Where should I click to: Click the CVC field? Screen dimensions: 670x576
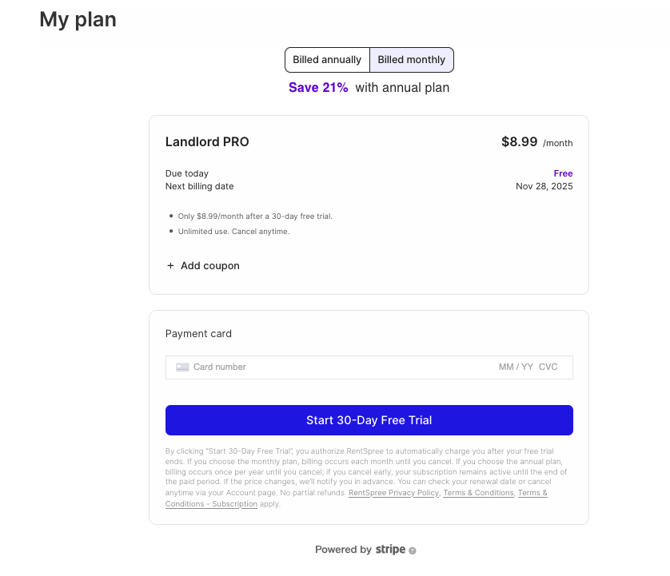(548, 367)
